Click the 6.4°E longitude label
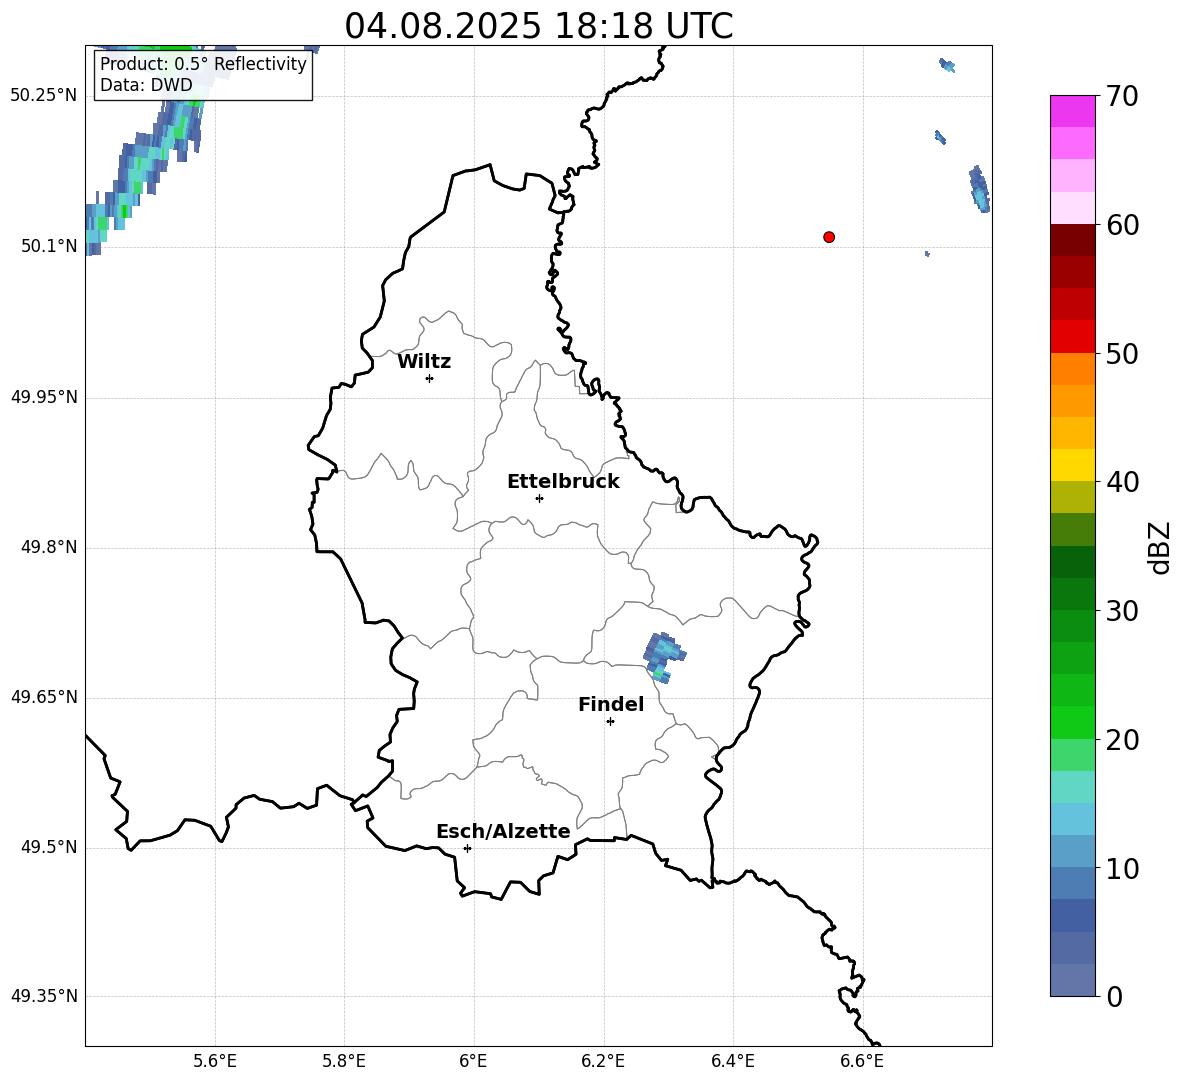The width and height of the screenshot is (1184, 1081). pos(732,1061)
